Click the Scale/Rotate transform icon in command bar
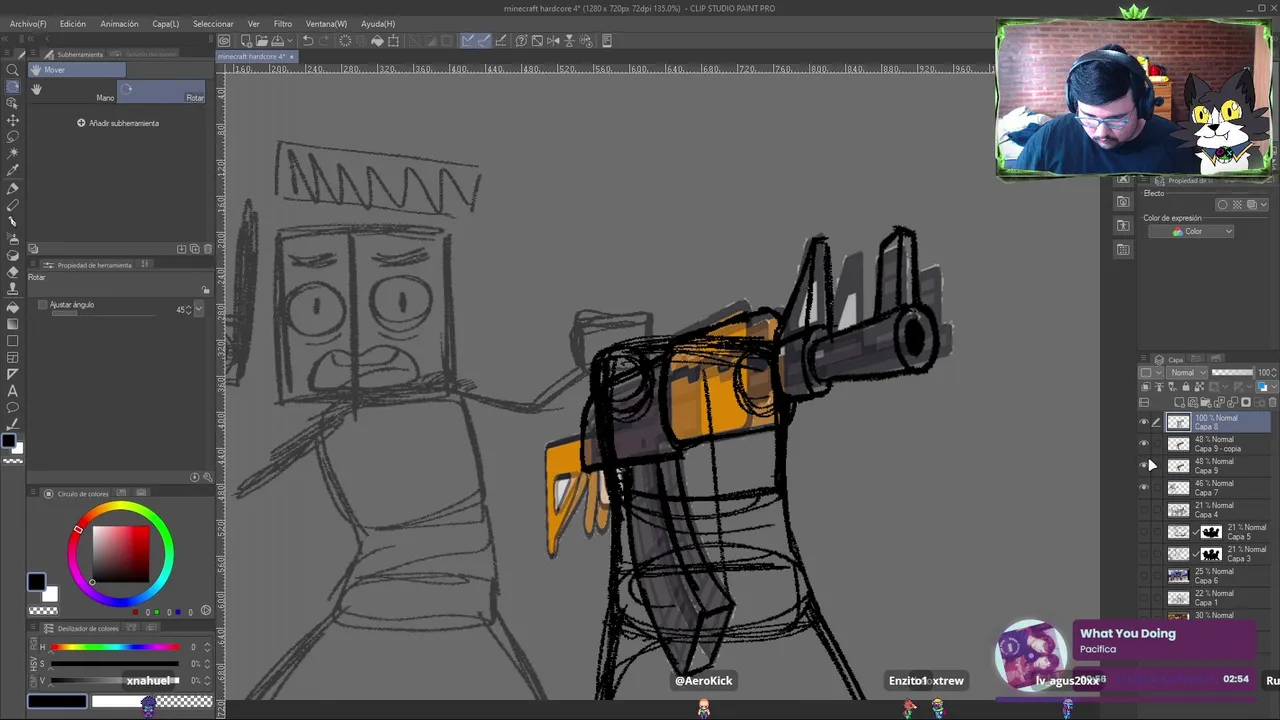Screen dimensions: 1280x720 pos(393,41)
